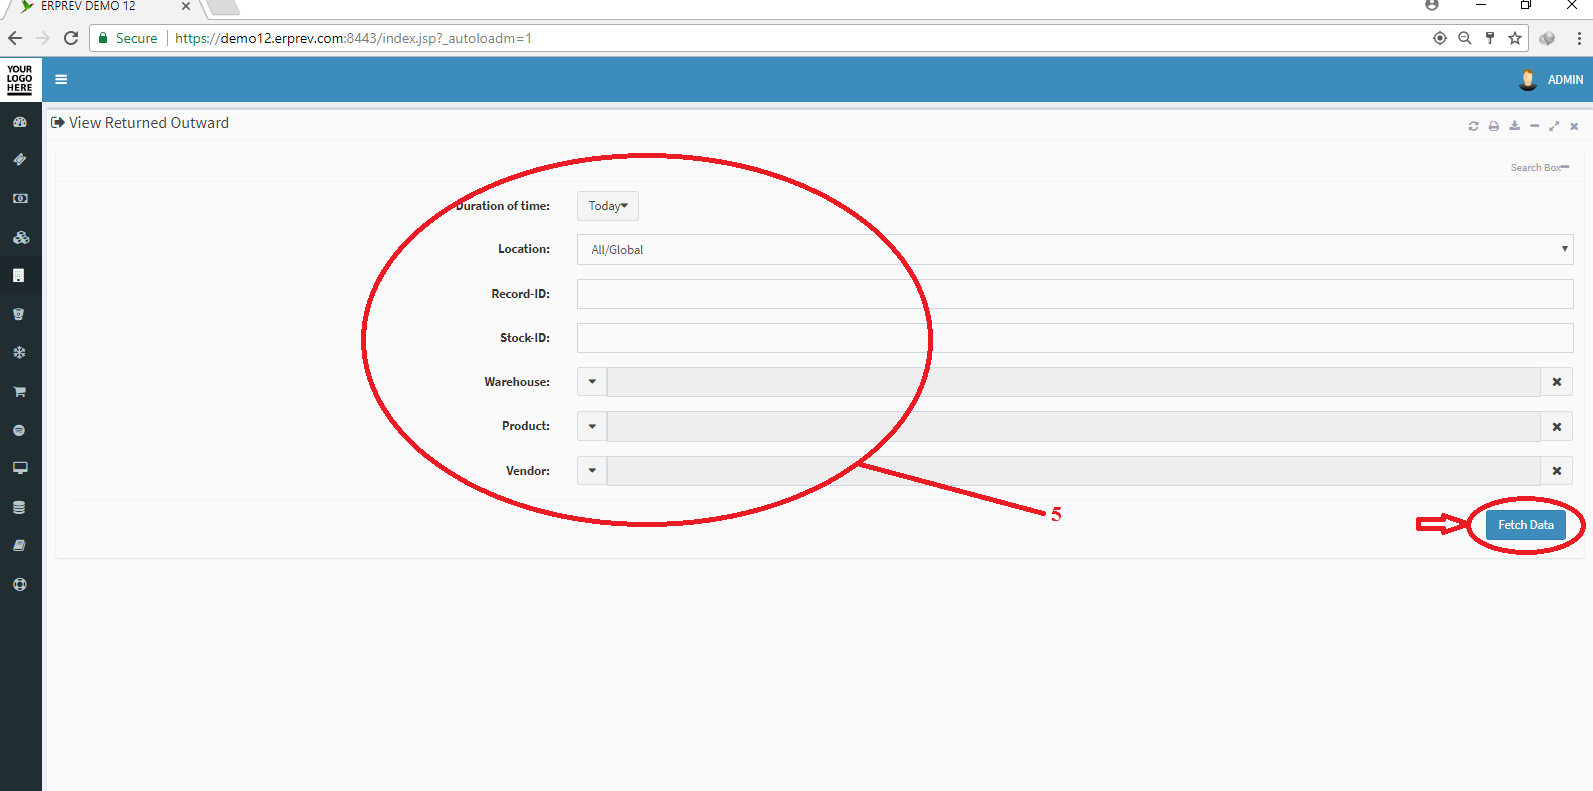The height and width of the screenshot is (791, 1593).
Task: Bookmark this page with star
Action: [1515, 38]
